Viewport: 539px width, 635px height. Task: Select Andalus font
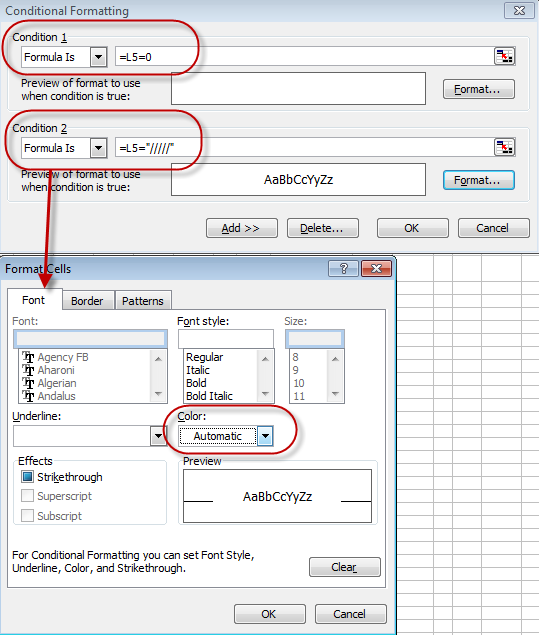pos(56,396)
